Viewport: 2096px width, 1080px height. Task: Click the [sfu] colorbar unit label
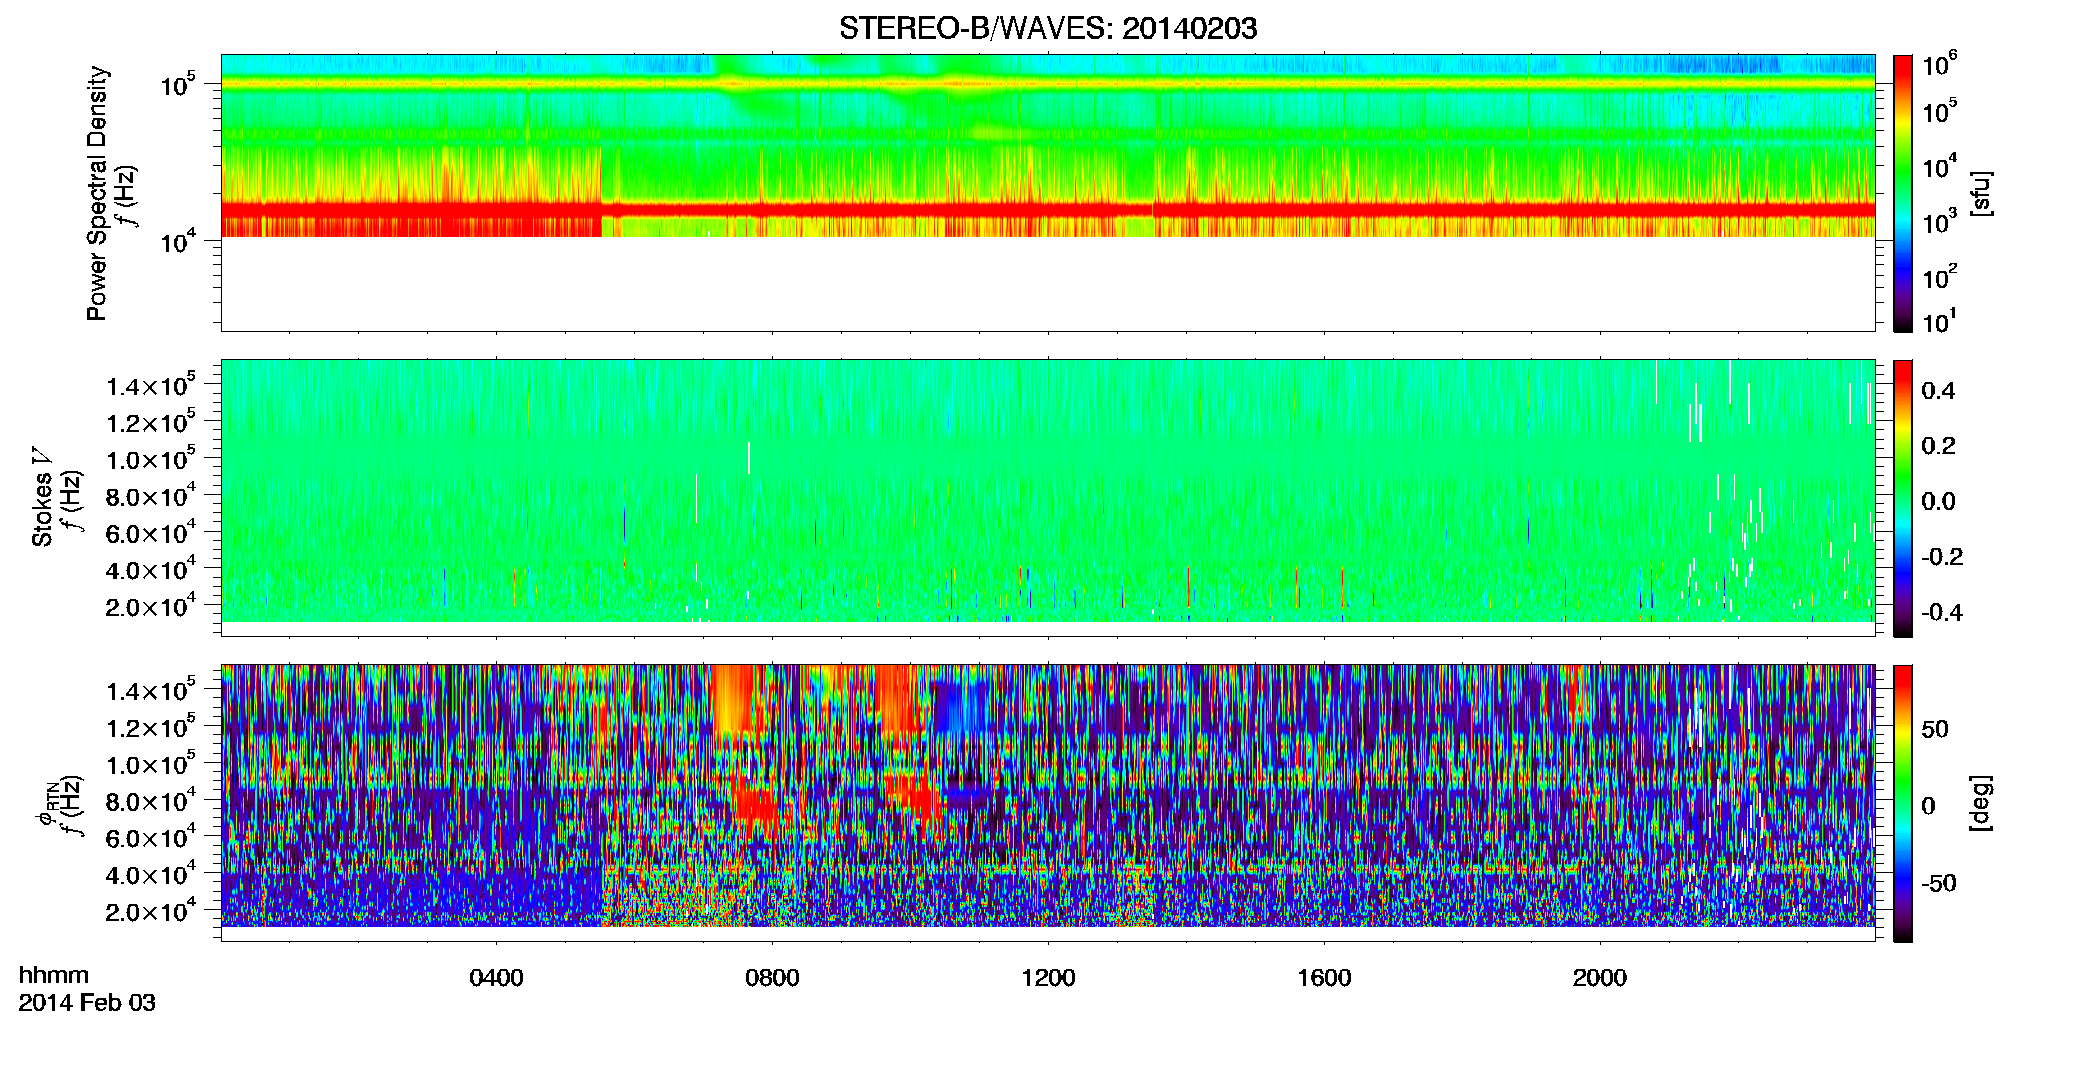point(1981,193)
